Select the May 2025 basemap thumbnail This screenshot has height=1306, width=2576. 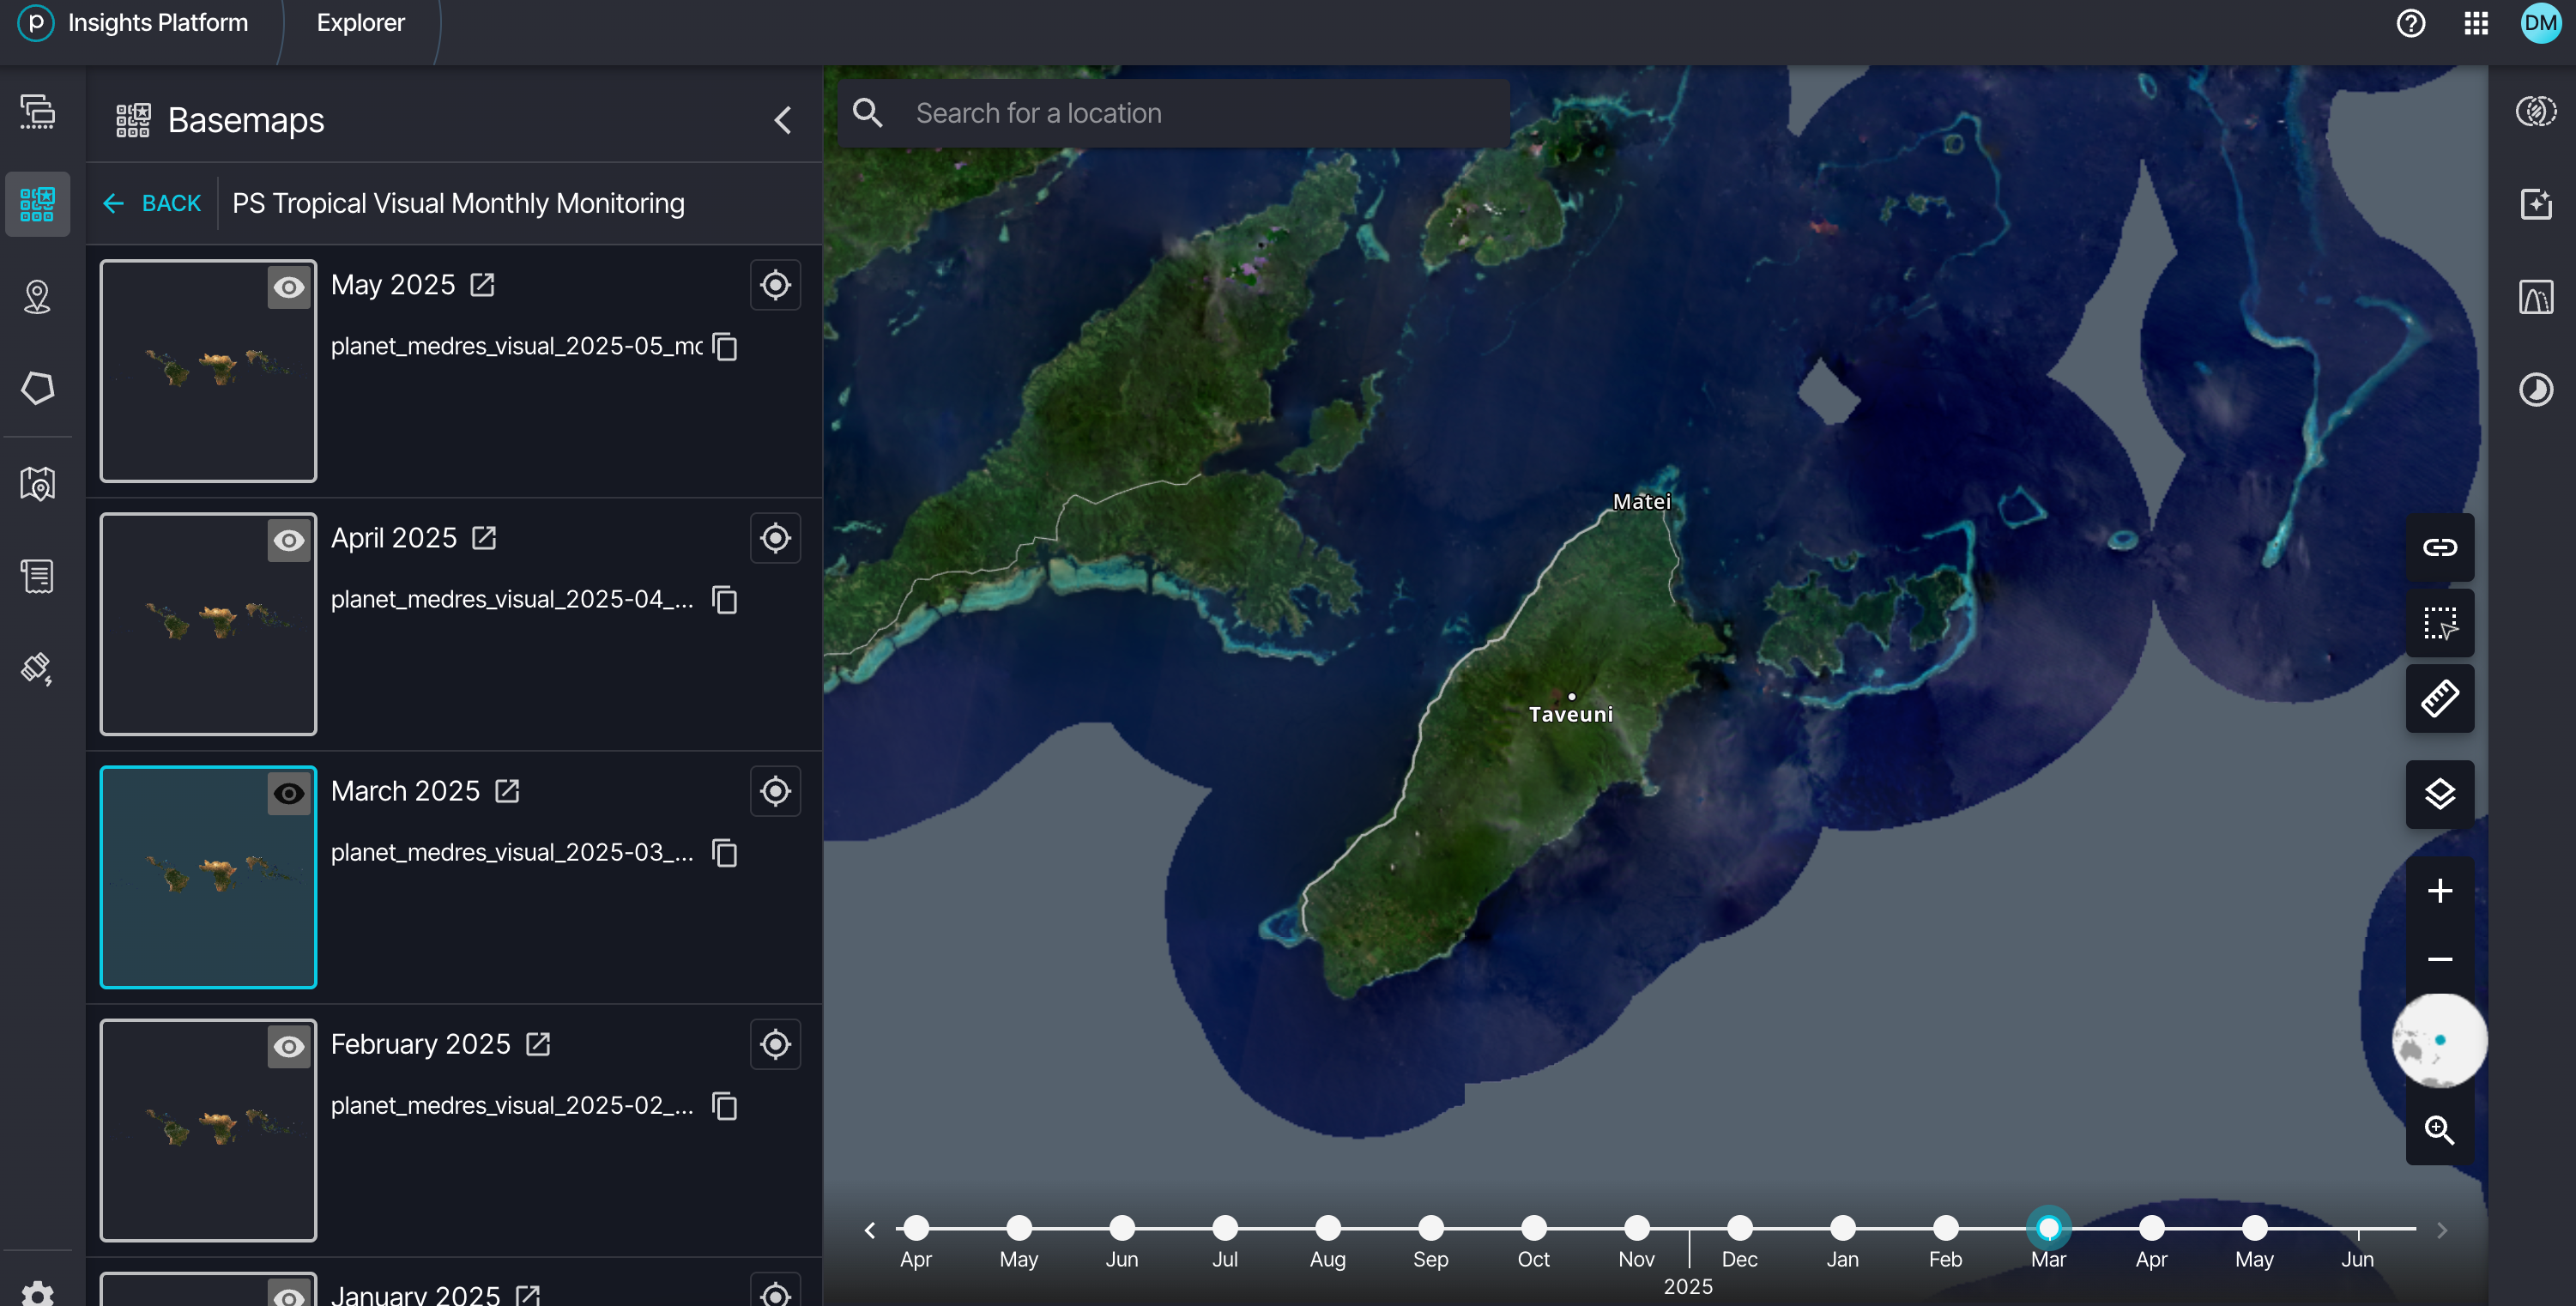(208, 371)
